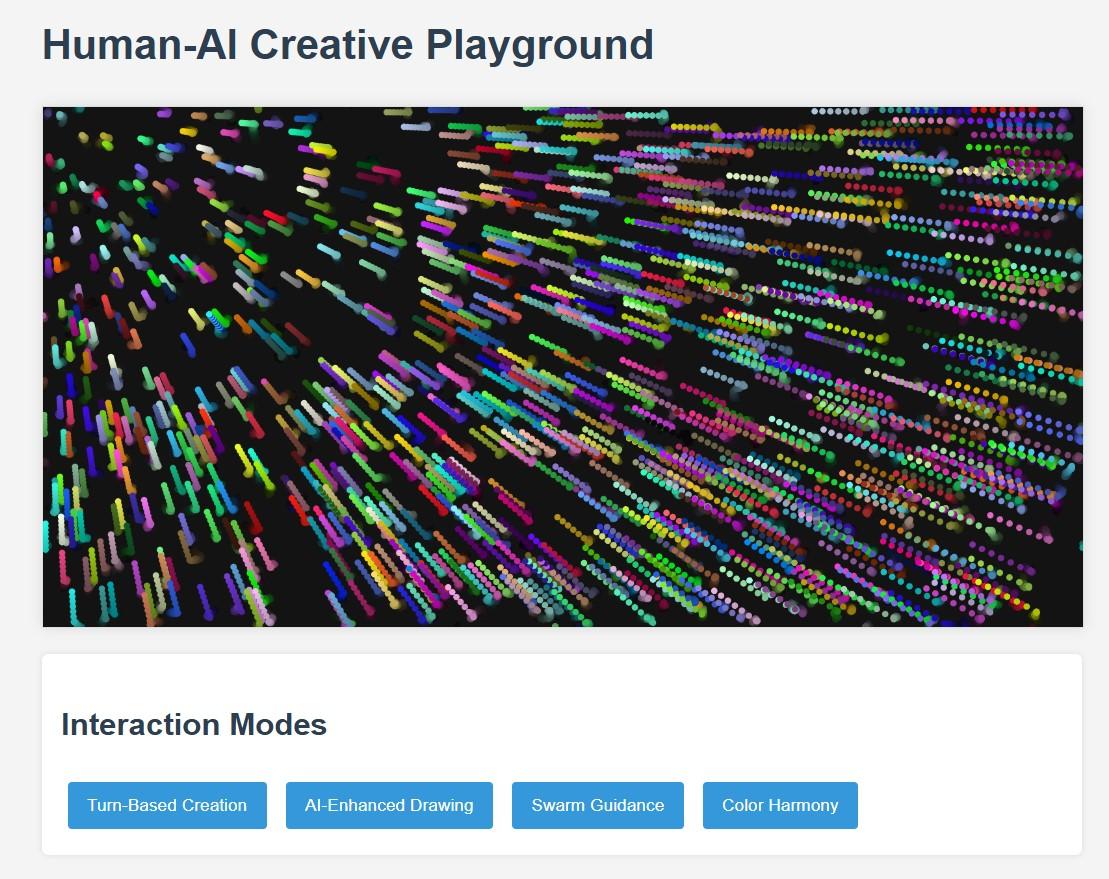Switch to the AI-Enhanced Drawing tab
This screenshot has height=879, width=1109.
click(x=389, y=805)
